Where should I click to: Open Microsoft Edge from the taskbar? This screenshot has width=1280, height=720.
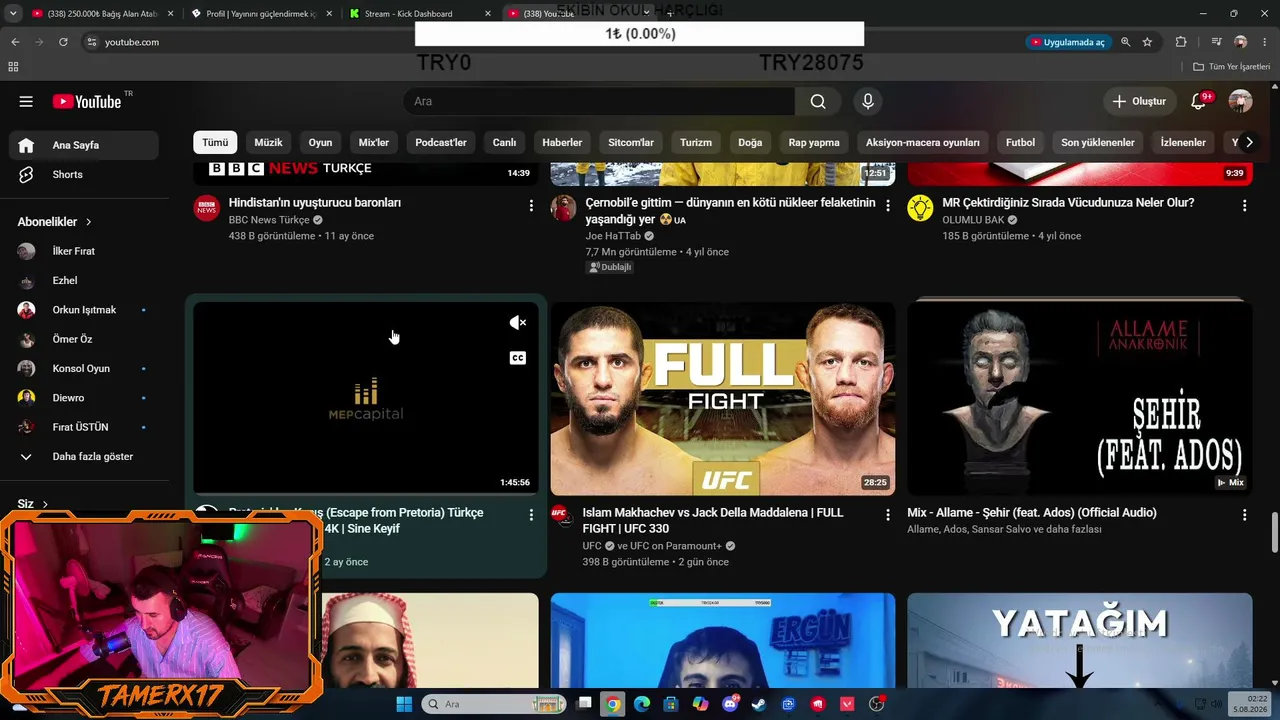pyautogui.click(x=642, y=704)
